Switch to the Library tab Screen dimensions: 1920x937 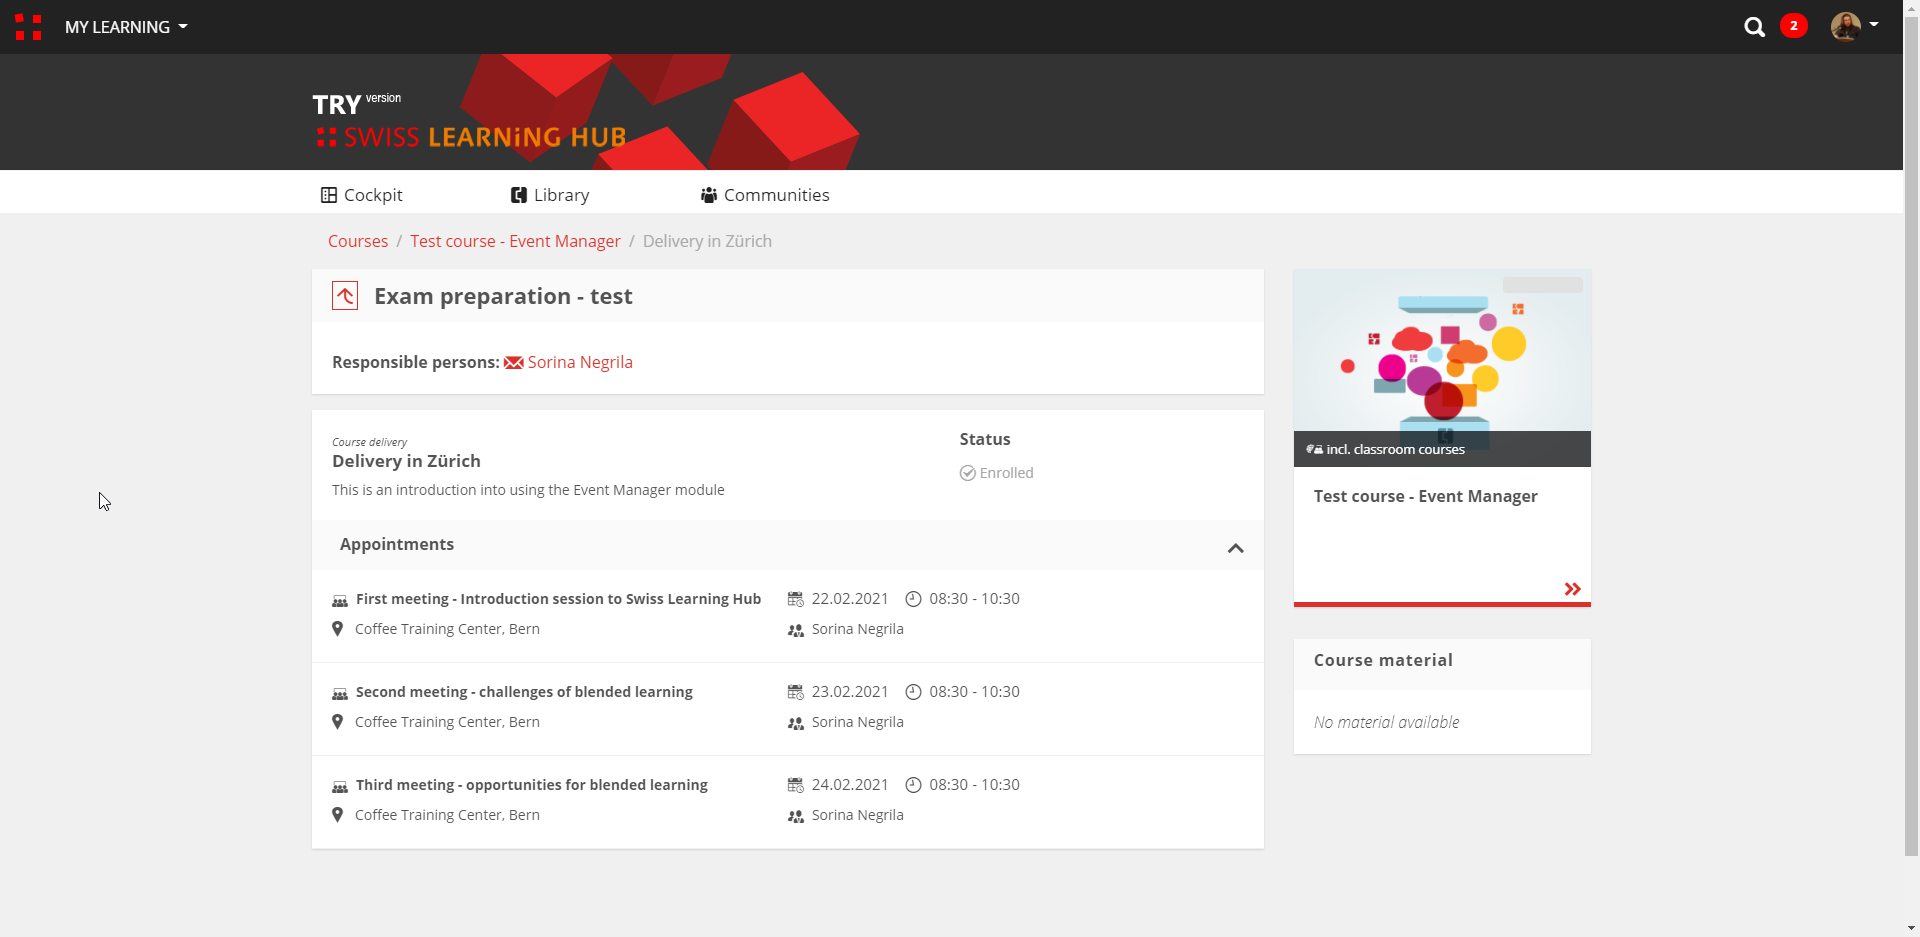point(550,195)
